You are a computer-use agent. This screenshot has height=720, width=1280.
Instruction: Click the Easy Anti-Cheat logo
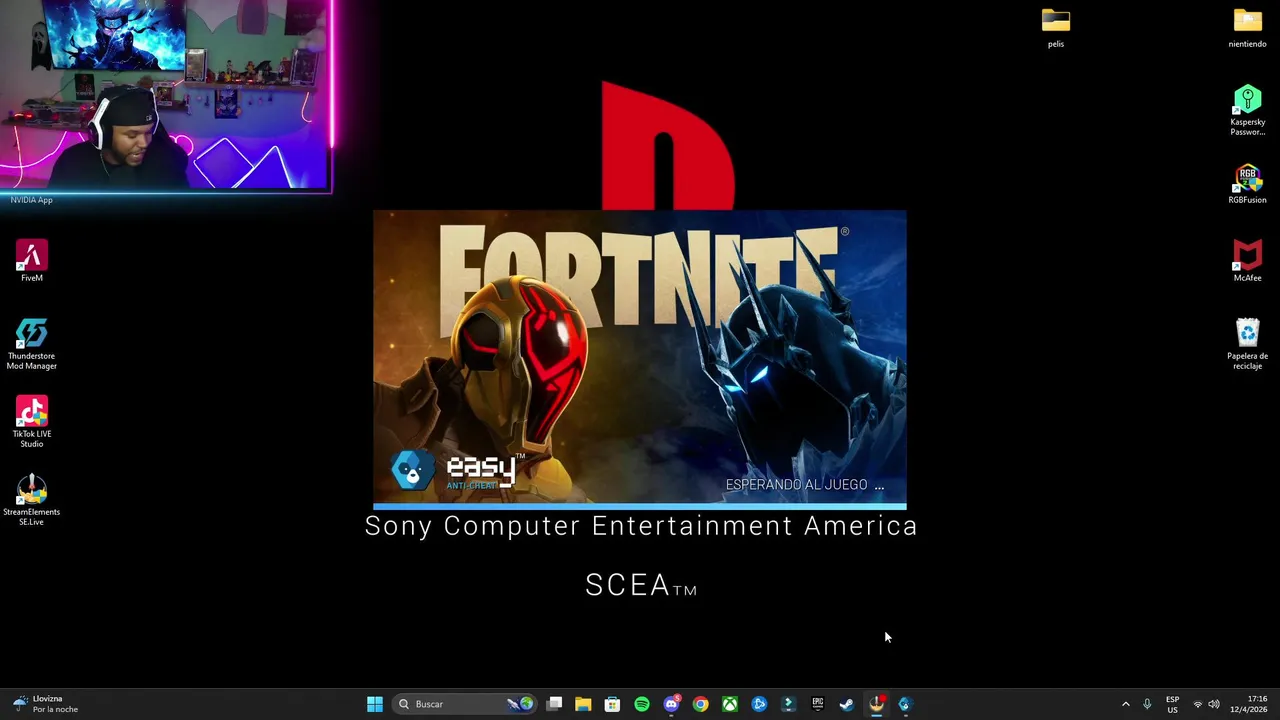point(458,470)
